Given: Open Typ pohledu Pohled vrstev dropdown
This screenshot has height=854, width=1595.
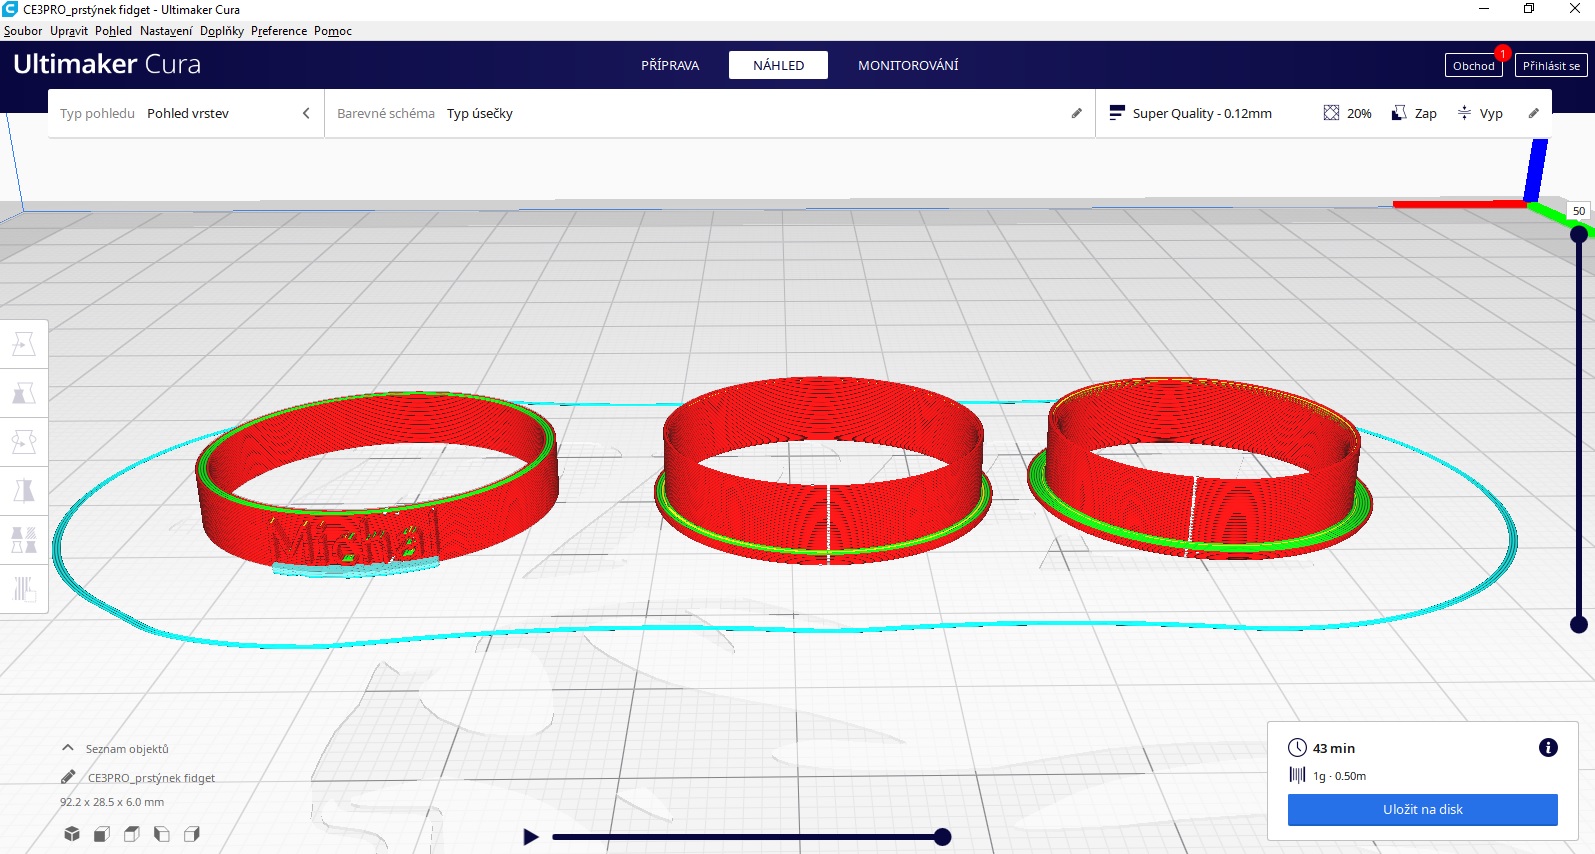Looking at the screenshot, I should pyautogui.click(x=186, y=113).
